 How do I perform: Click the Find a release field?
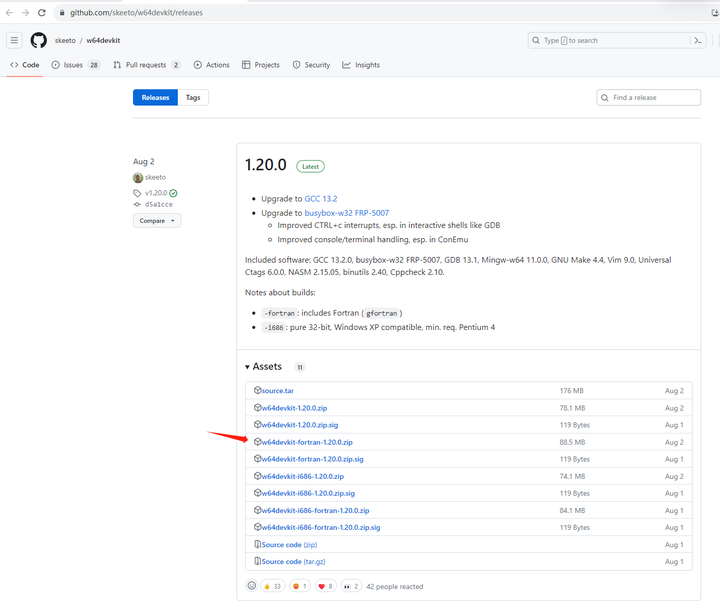[x=648, y=97]
